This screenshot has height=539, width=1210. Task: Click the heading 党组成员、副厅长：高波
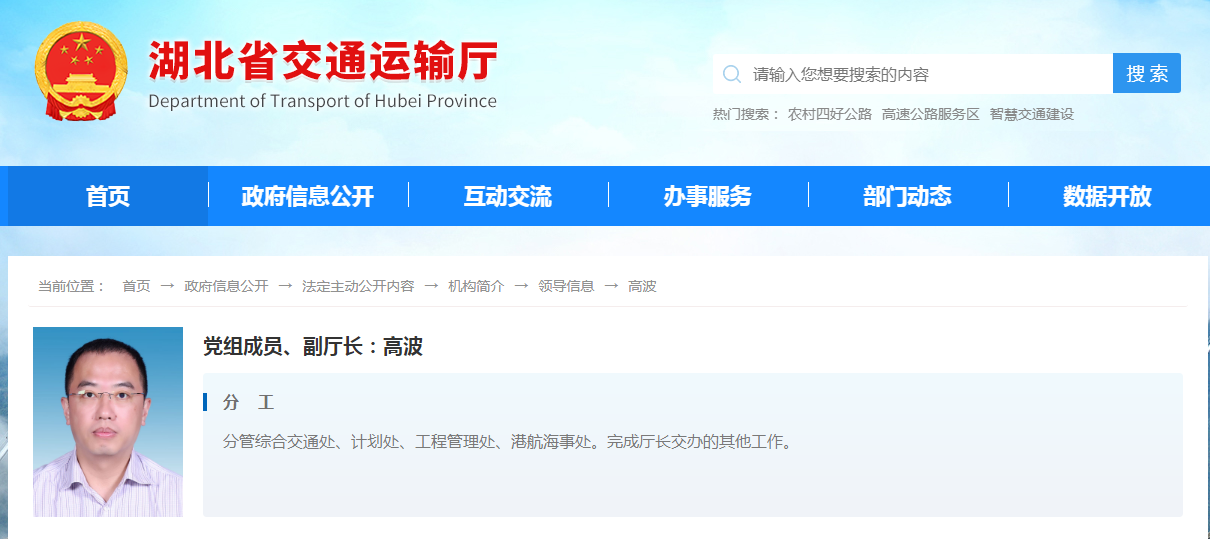pyautogui.click(x=313, y=347)
